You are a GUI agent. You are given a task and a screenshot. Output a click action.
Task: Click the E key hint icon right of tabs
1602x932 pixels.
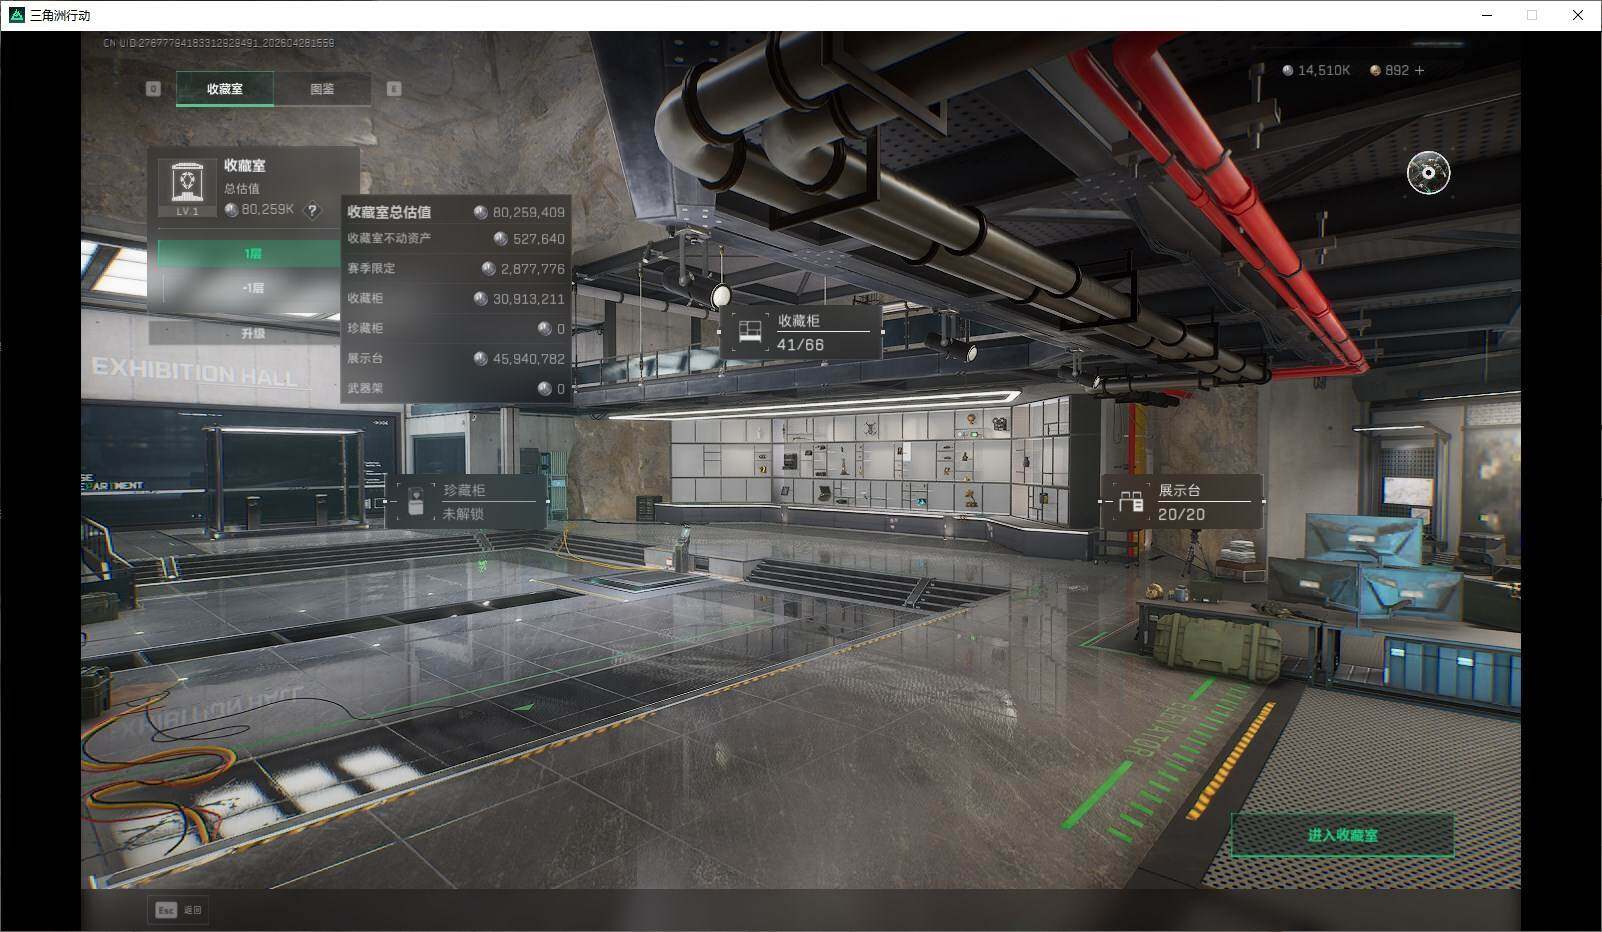tap(394, 88)
